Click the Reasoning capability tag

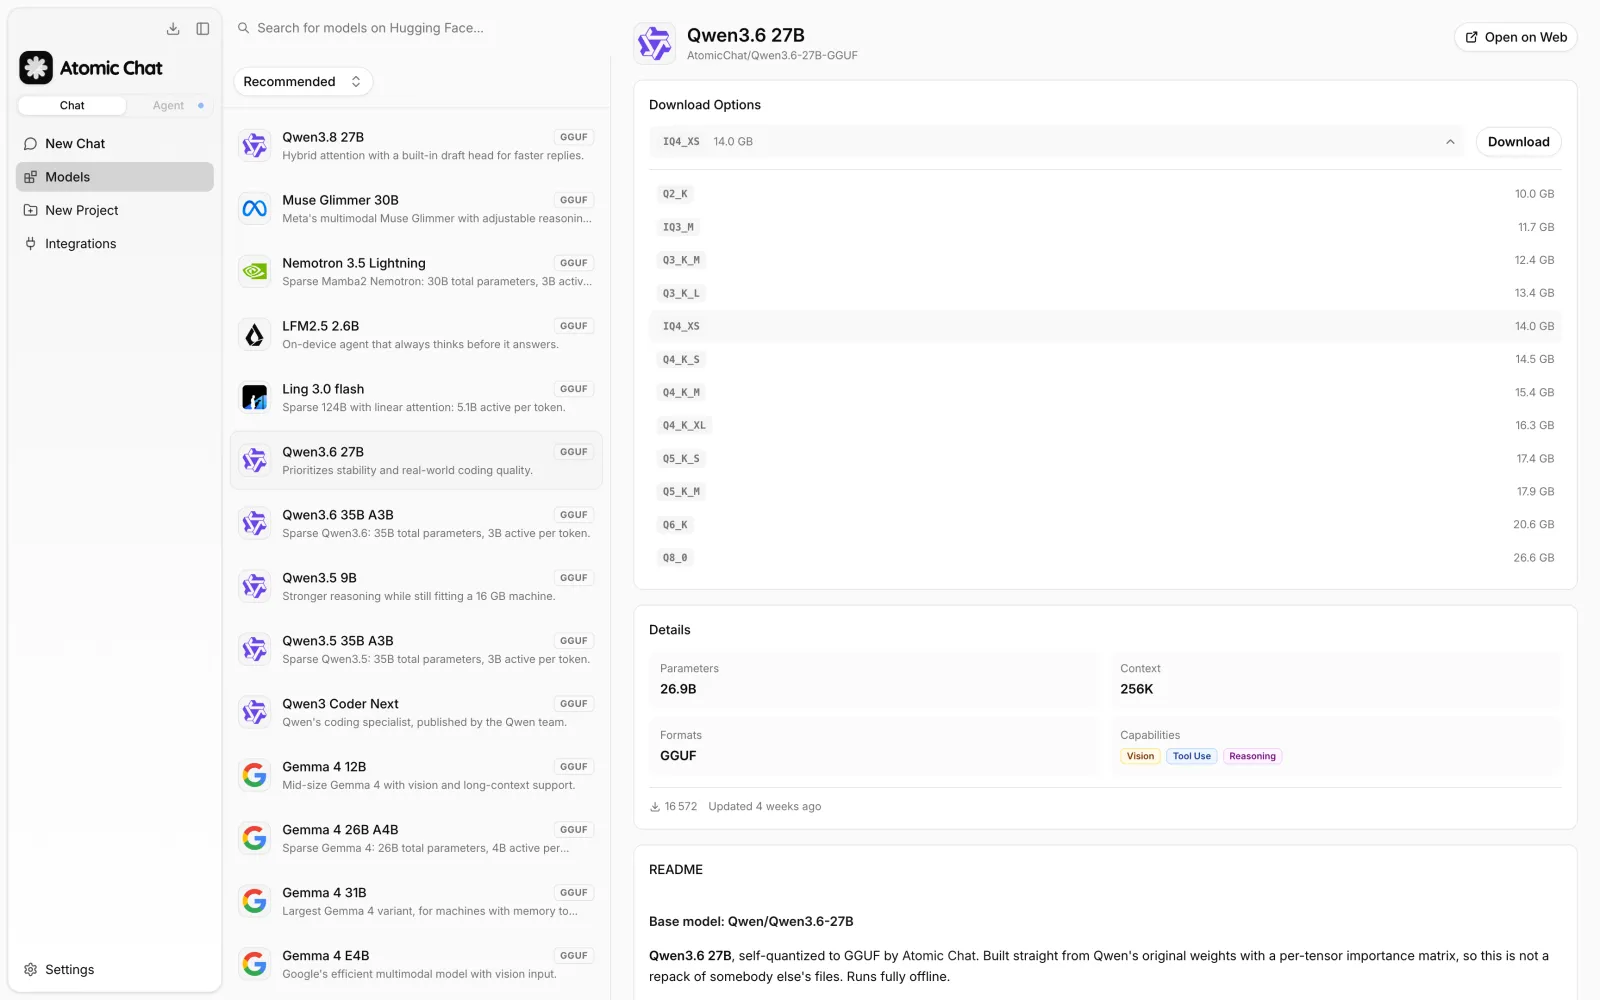tap(1252, 757)
